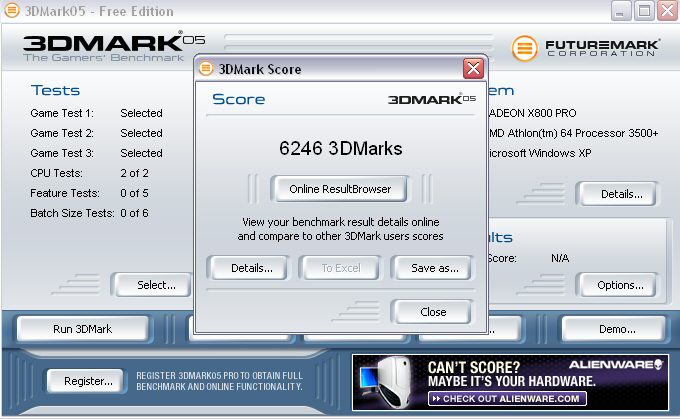Click the Alienware advertisement banner
The height and width of the screenshot is (419, 680).
point(510,382)
